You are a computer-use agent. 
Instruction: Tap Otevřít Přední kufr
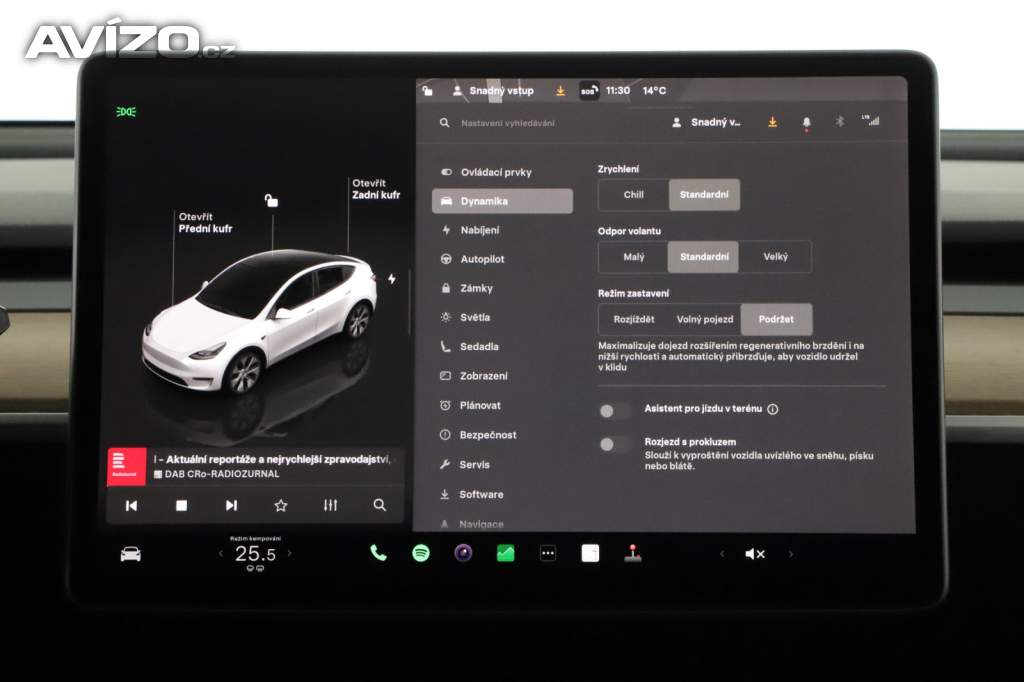coord(205,222)
